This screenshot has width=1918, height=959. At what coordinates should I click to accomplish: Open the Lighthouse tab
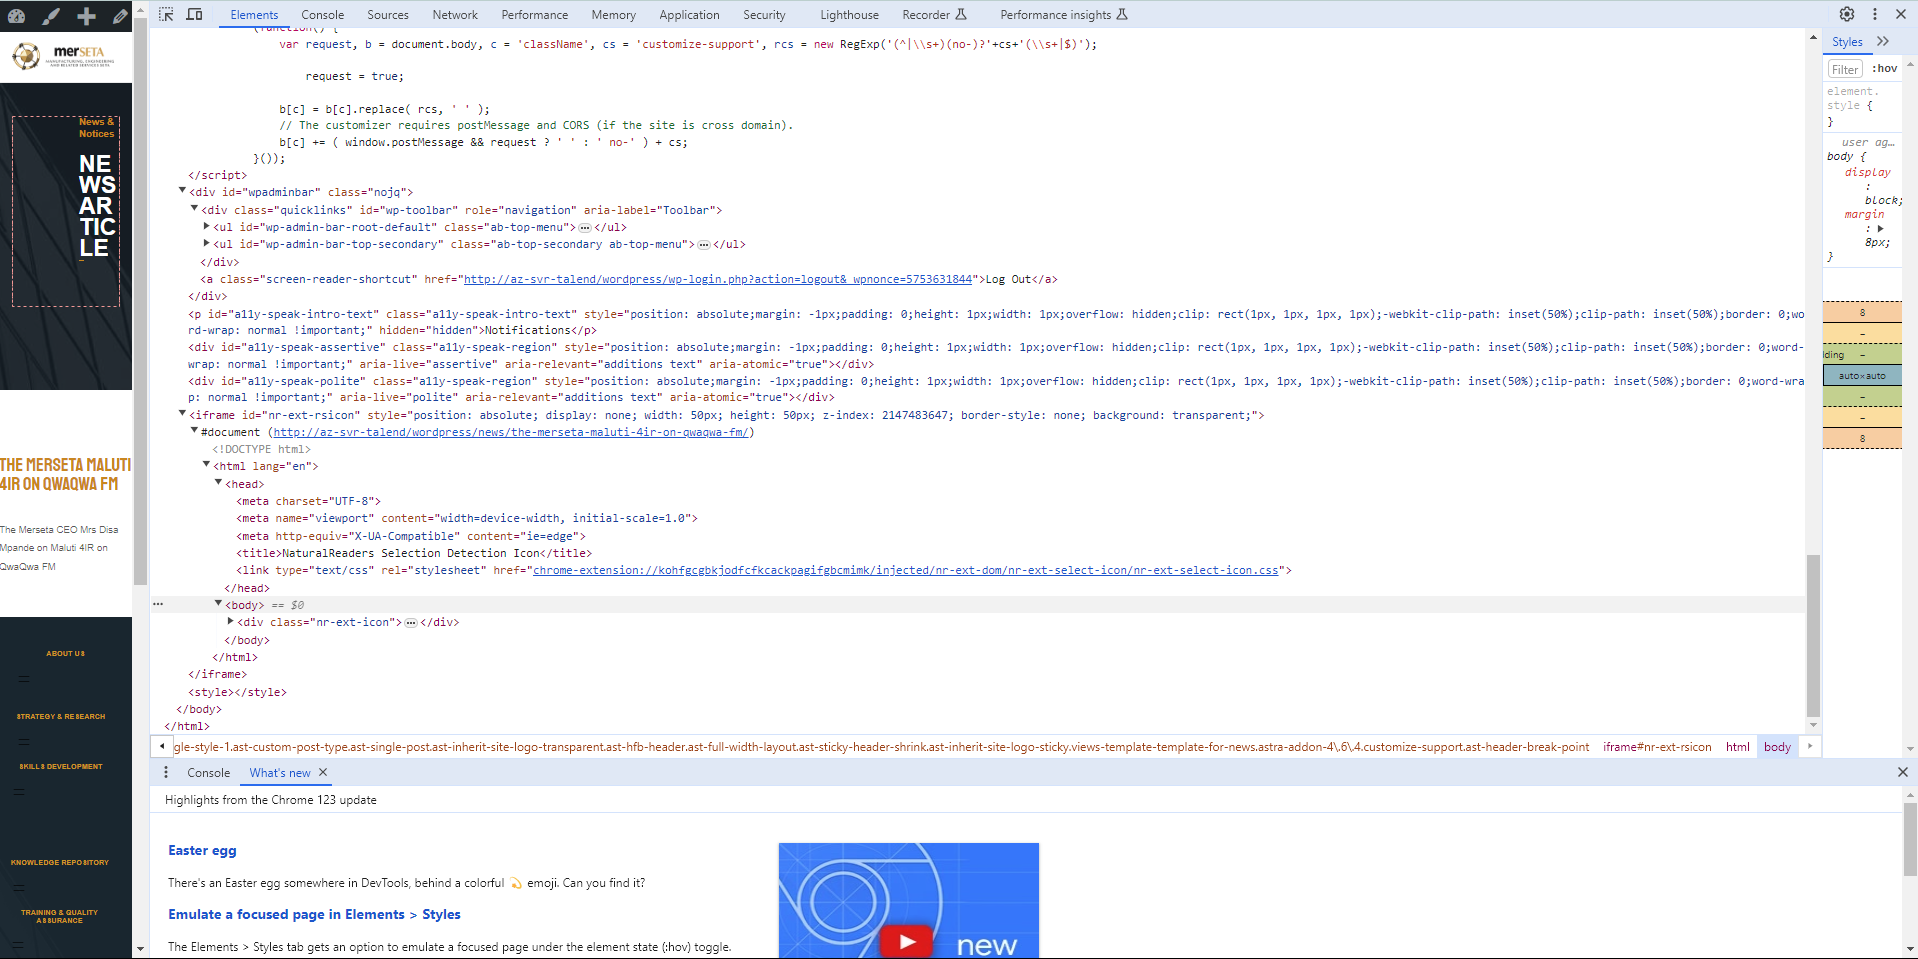pos(849,15)
